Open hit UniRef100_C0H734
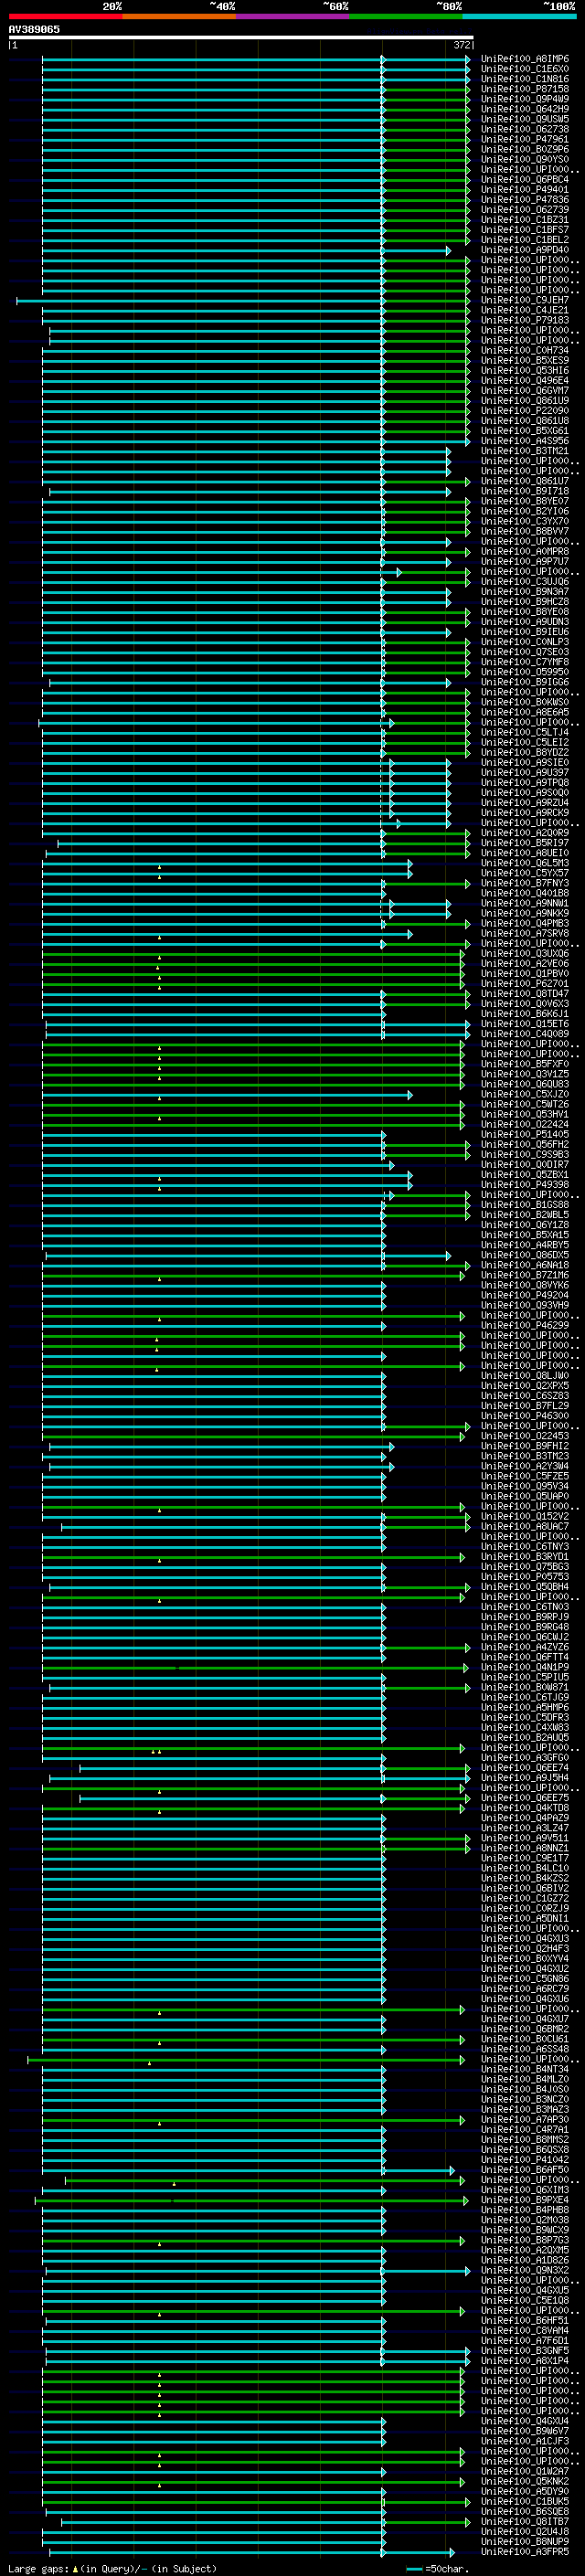The image size is (585, 2576). point(524,350)
